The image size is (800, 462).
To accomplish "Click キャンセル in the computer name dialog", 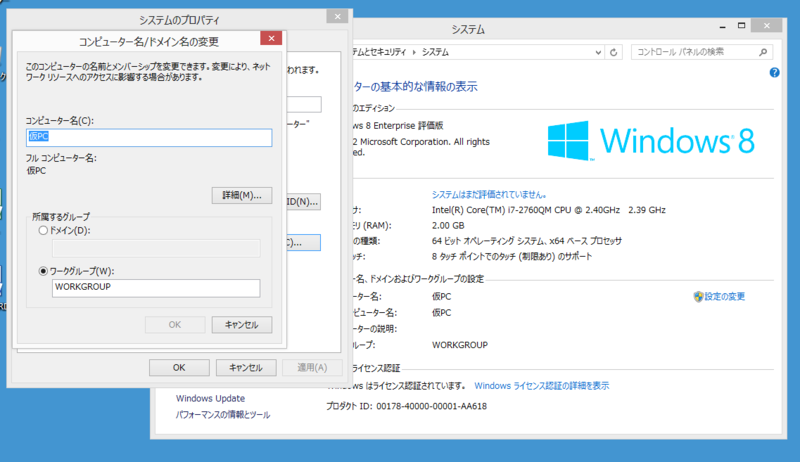I will [x=242, y=325].
